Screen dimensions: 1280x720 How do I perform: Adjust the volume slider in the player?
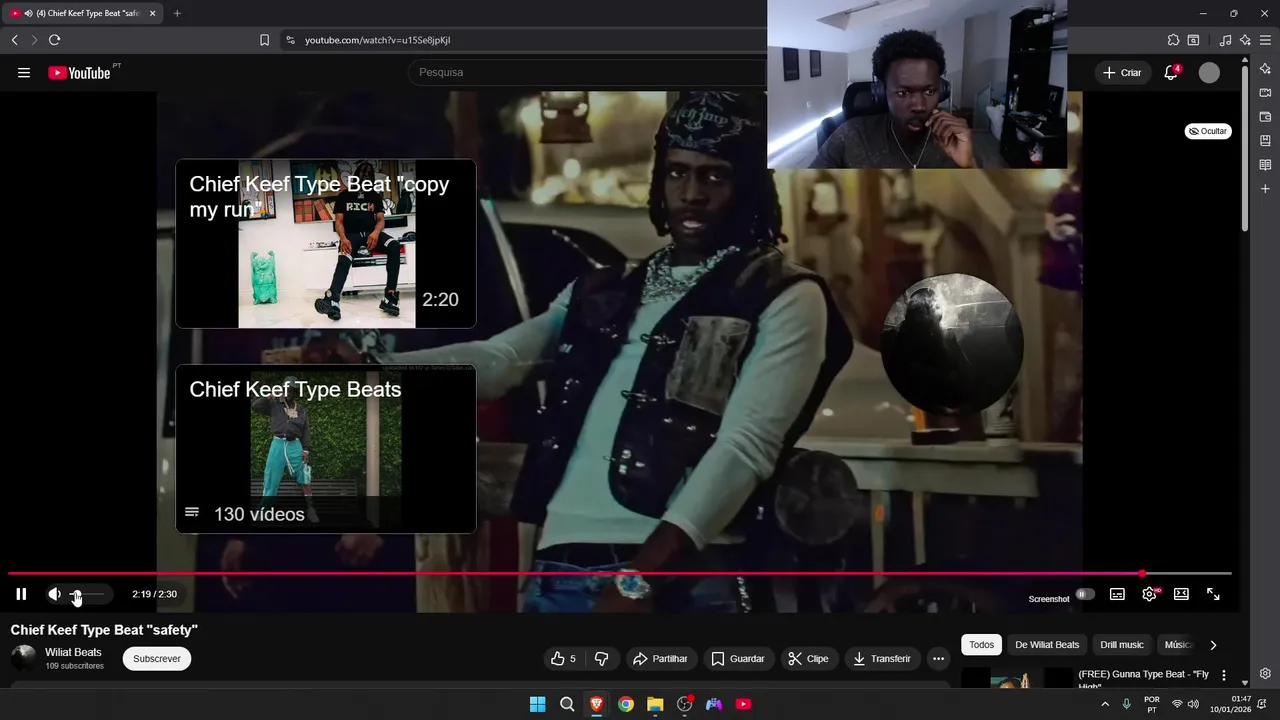87,594
